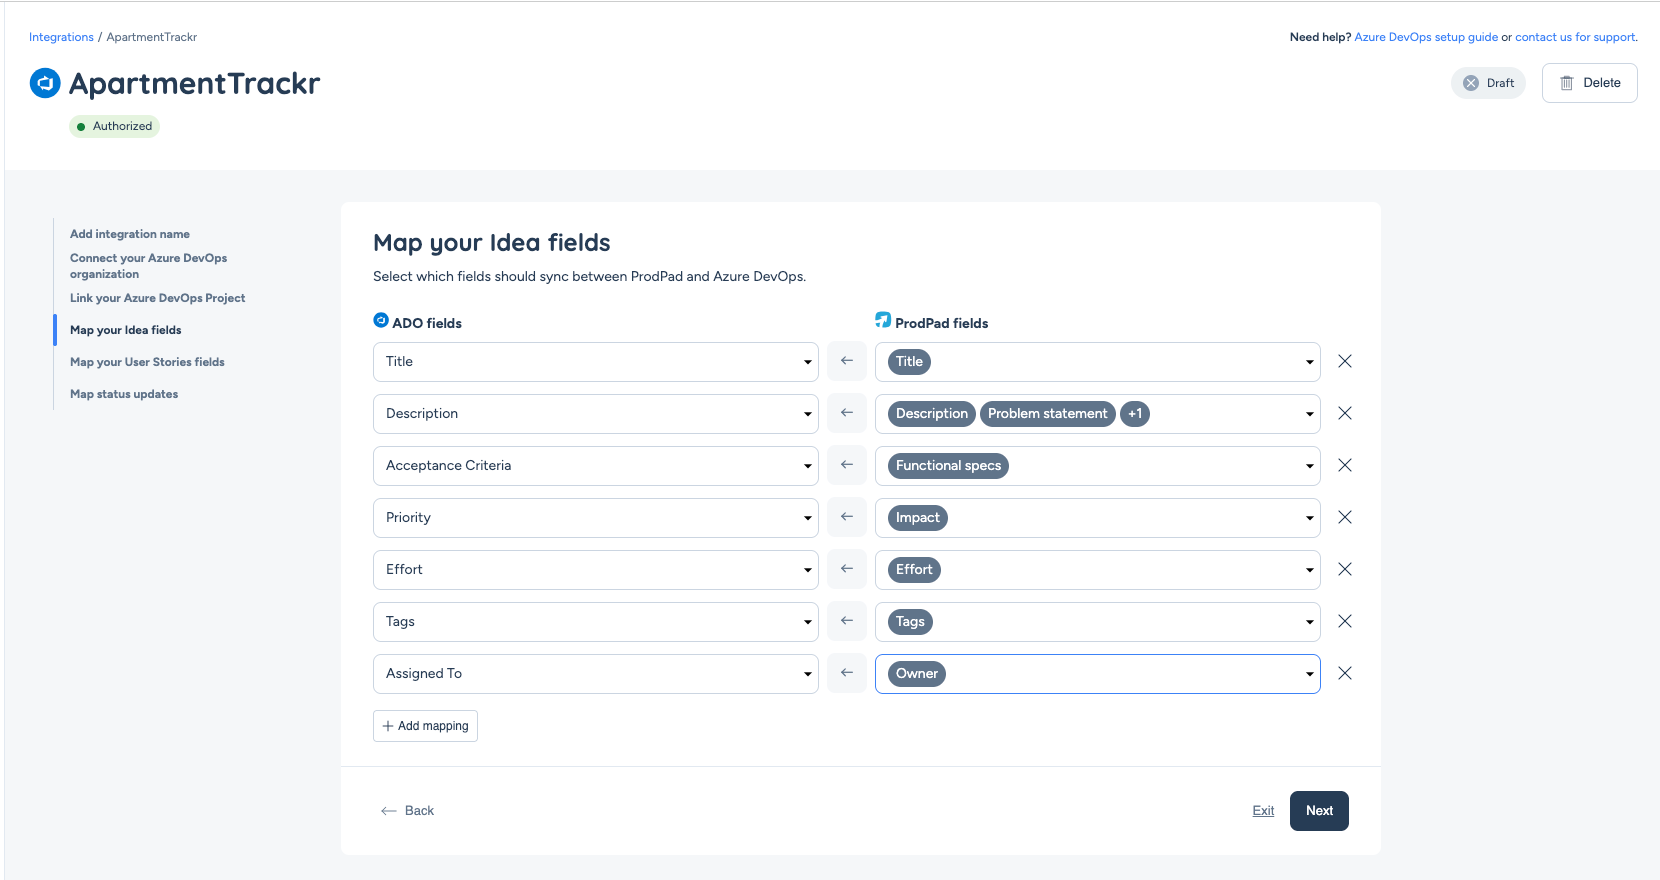
Task: Click the Functional specs chip
Action: click(x=948, y=466)
